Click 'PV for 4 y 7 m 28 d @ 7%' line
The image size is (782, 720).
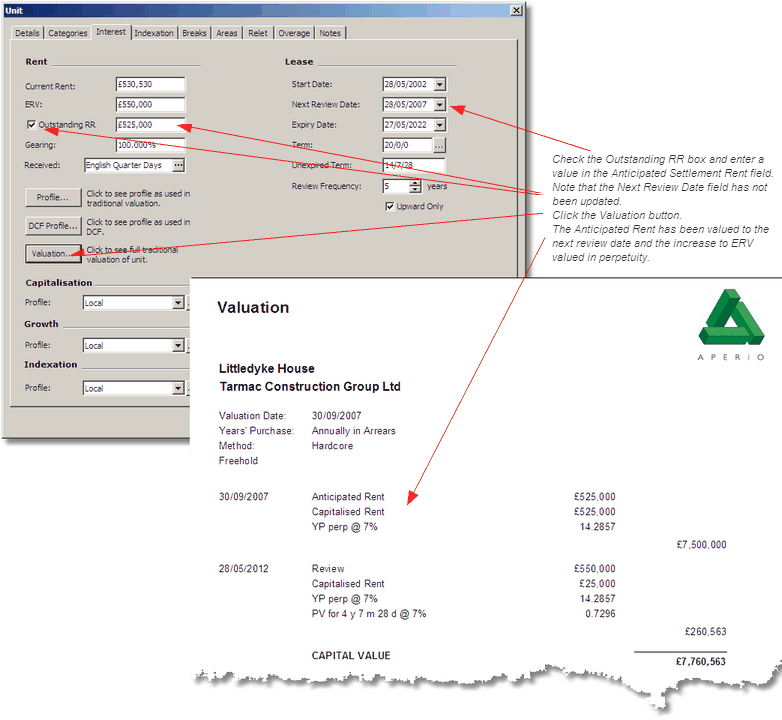[369, 614]
